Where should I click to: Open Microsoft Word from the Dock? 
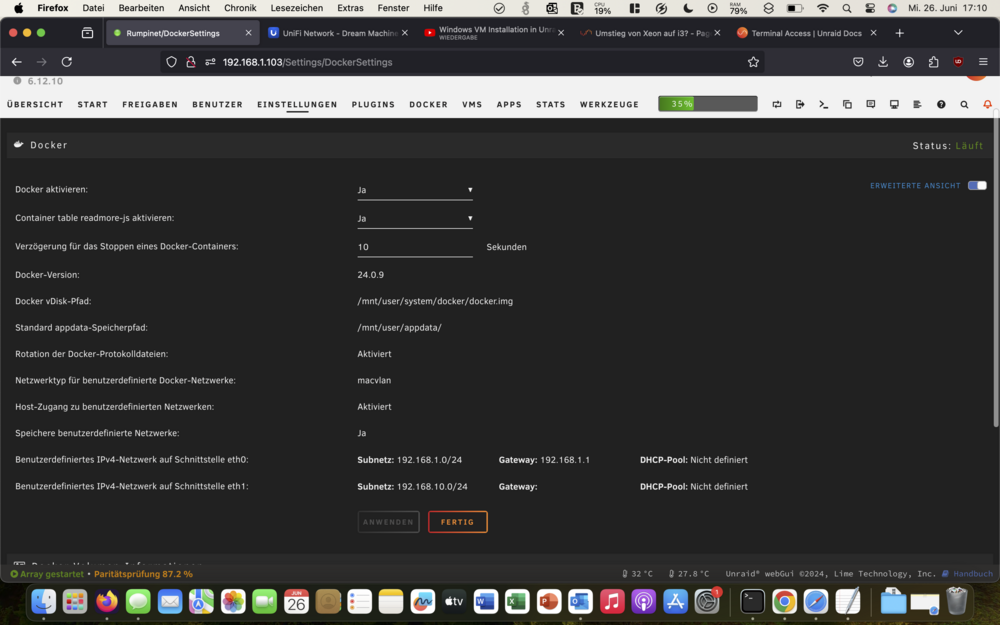pyautogui.click(x=485, y=601)
